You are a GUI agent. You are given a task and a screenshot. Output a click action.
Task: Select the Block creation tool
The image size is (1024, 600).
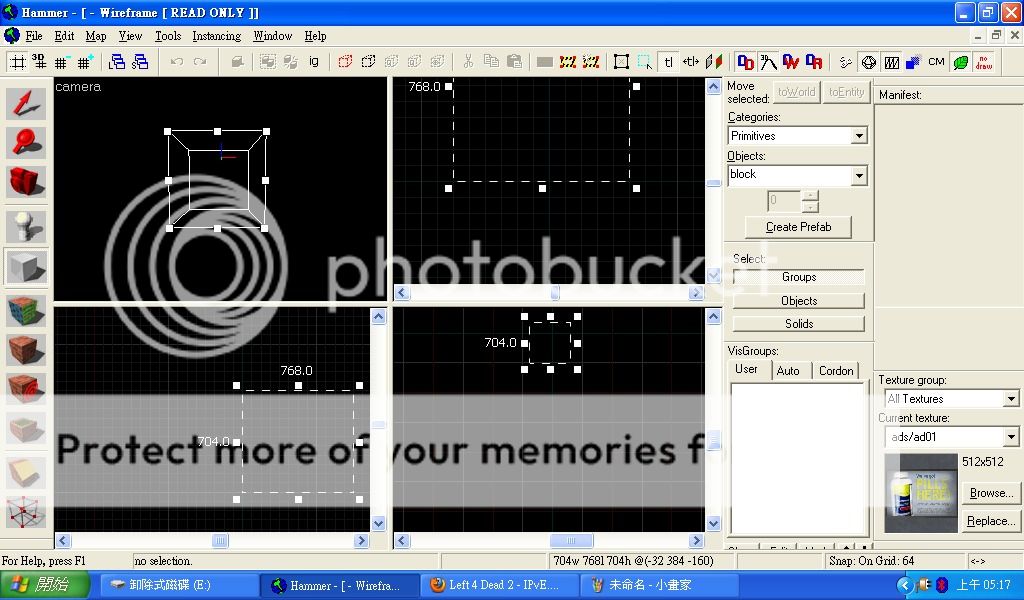[x=27, y=267]
